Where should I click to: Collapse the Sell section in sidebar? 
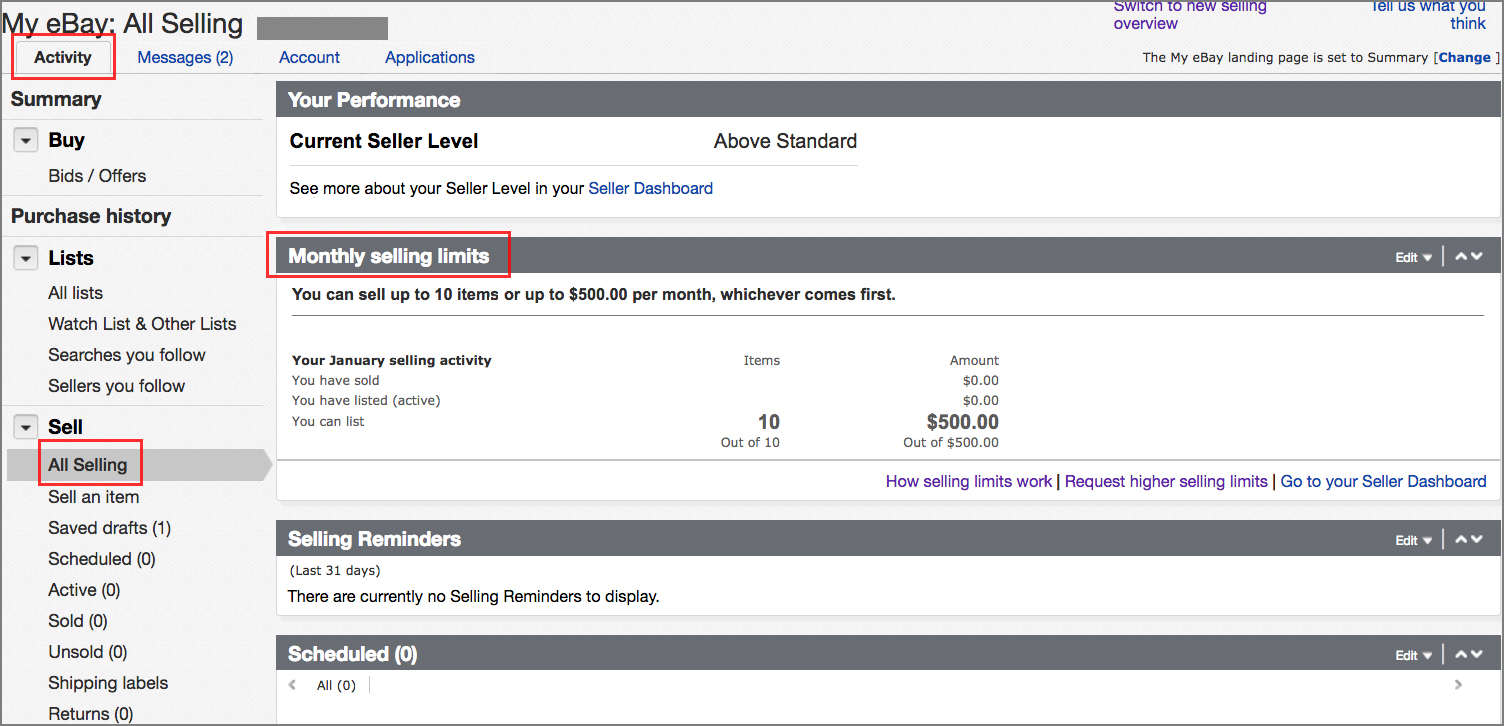[26, 427]
